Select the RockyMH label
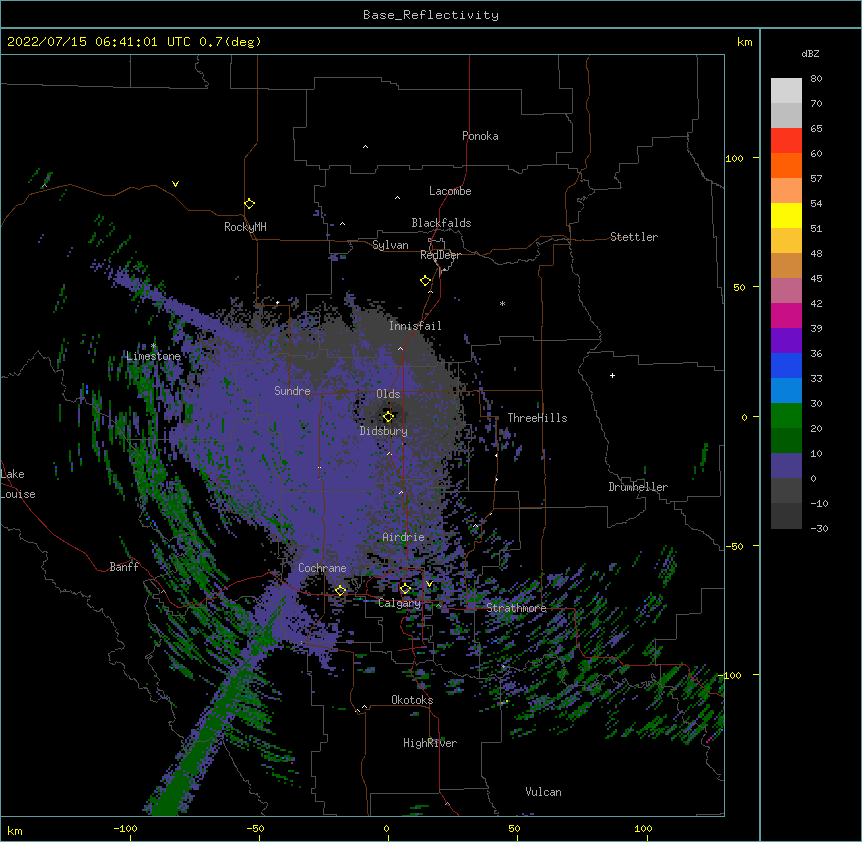The width and height of the screenshot is (862, 842). pos(245,227)
